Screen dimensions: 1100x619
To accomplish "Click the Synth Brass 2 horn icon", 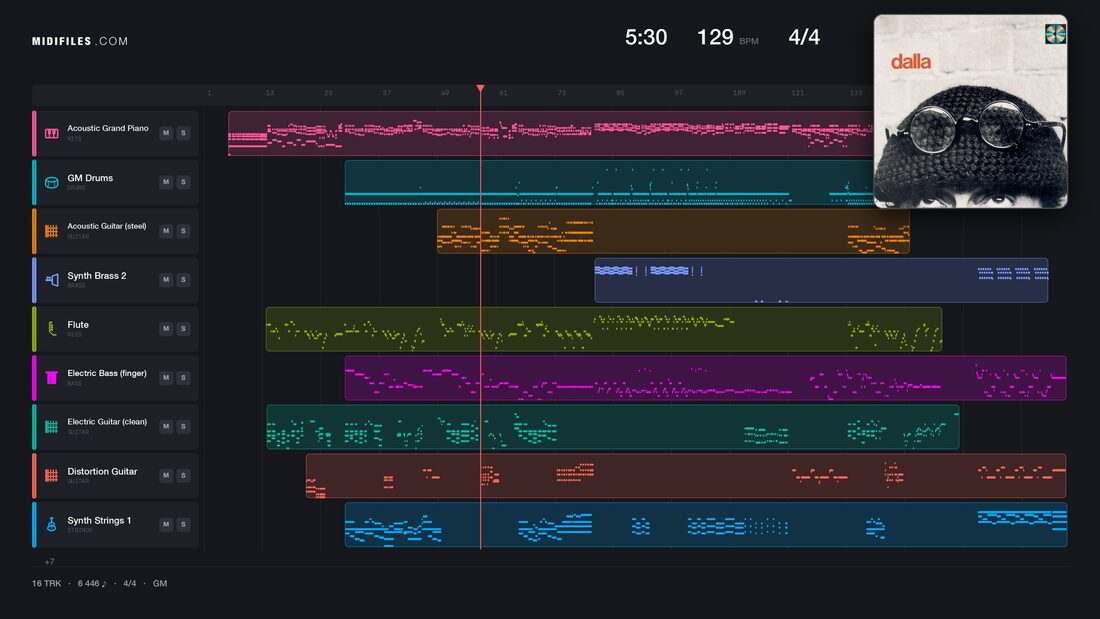I will point(52,280).
